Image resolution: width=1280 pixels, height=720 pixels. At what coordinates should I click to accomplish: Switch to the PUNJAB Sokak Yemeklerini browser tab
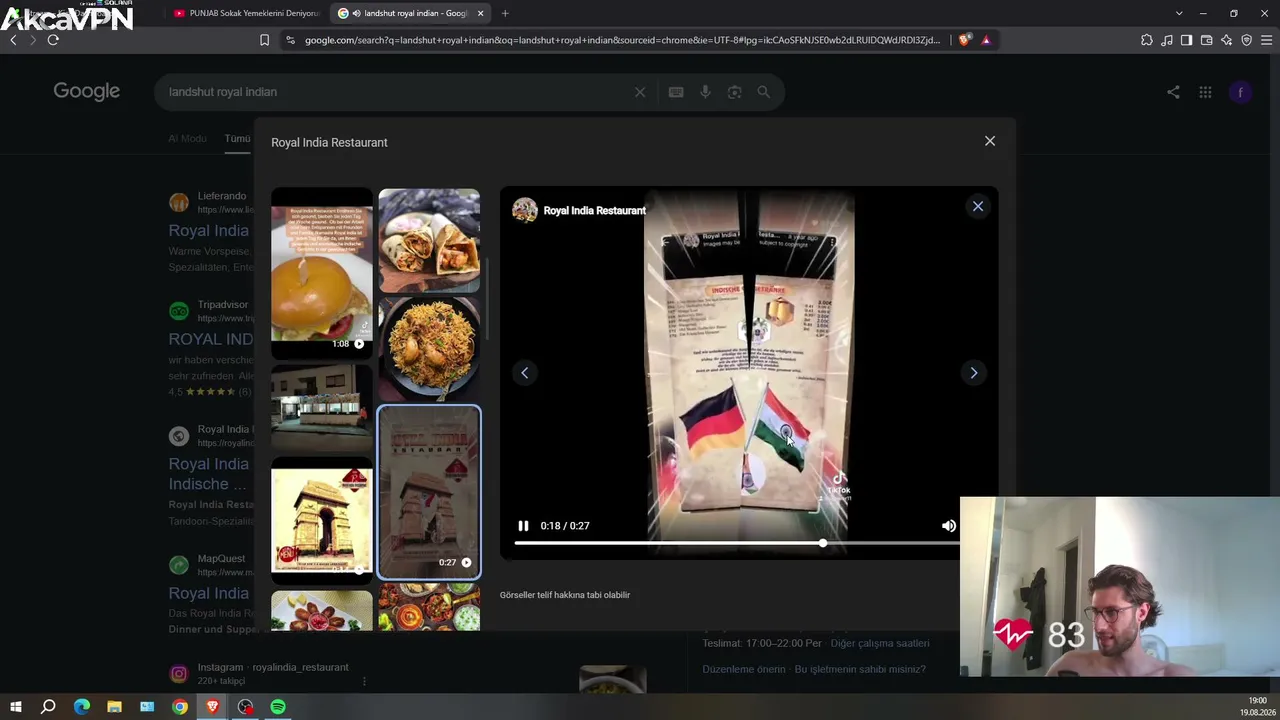point(246,13)
